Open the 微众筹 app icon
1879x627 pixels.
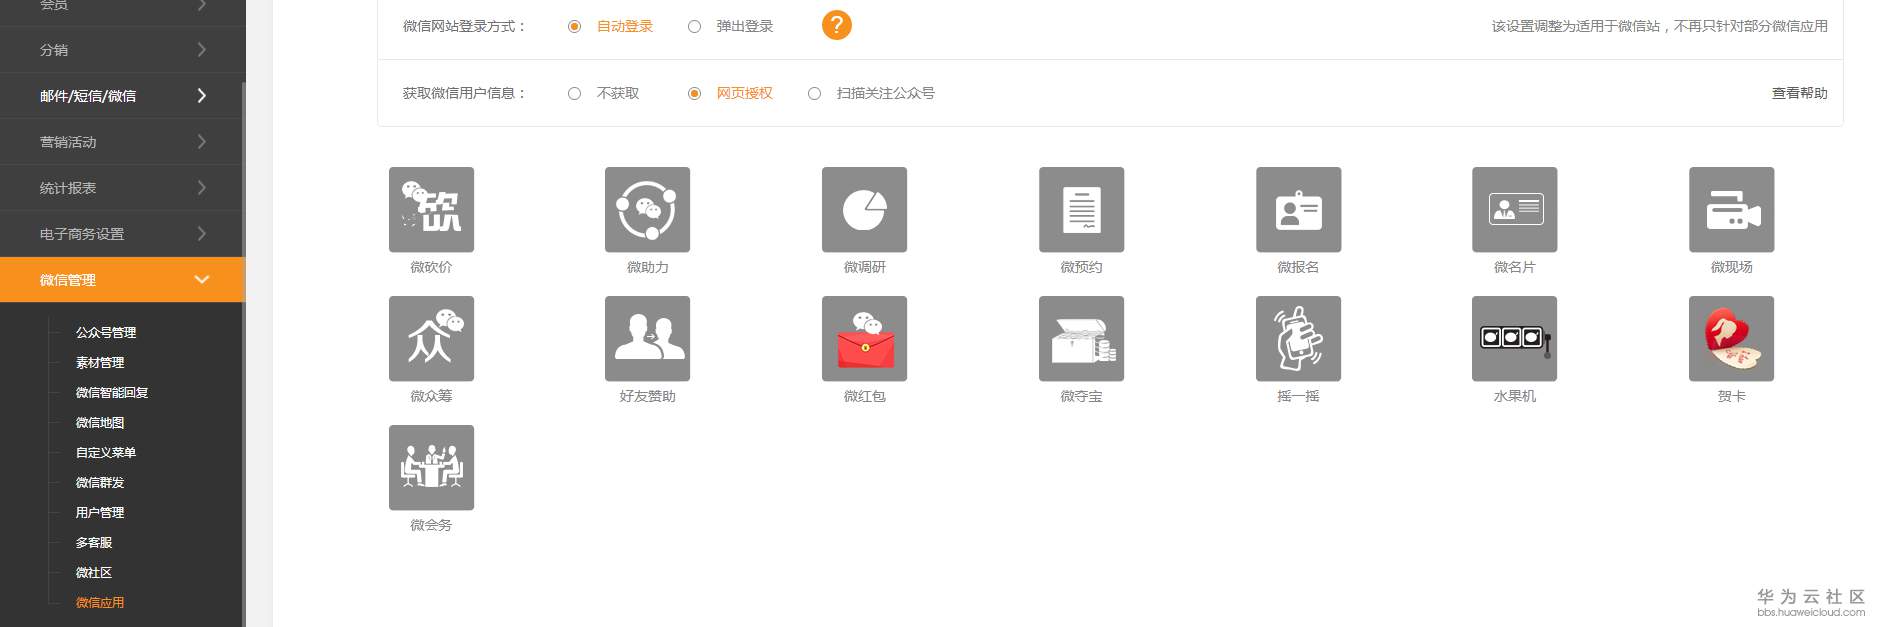pos(431,338)
